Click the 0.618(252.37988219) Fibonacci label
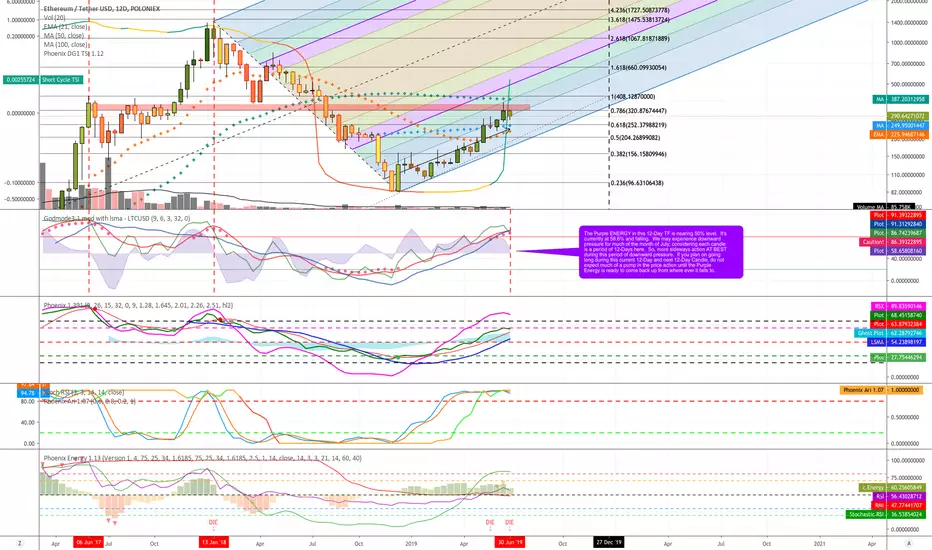The image size is (932, 550). click(x=638, y=125)
